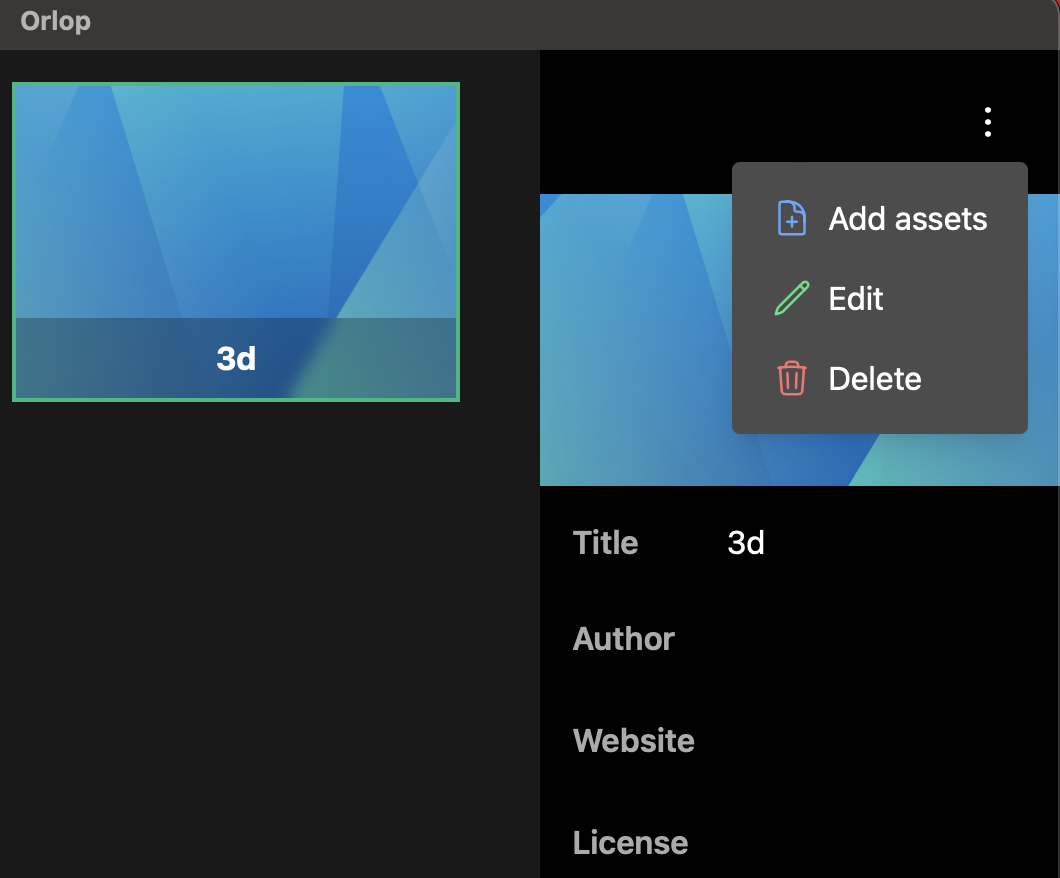Choose Edit from the context menu

[880, 298]
